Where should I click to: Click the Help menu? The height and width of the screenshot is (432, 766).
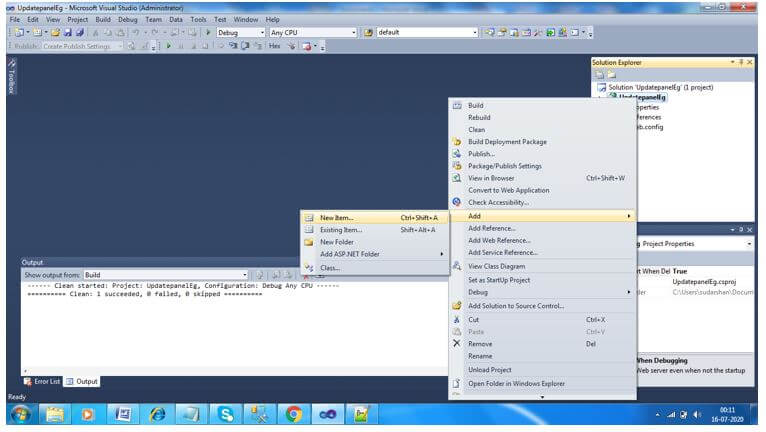pyautogui.click(x=273, y=20)
